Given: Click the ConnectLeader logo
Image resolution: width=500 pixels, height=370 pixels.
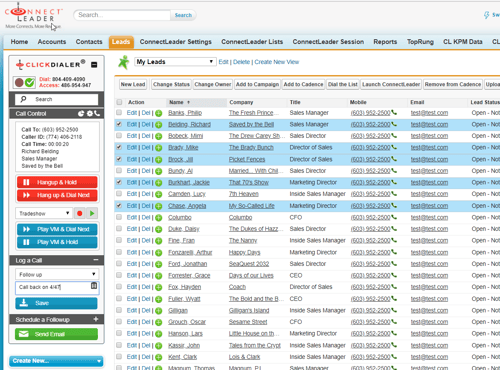Looking at the screenshot, I should (33, 16).
